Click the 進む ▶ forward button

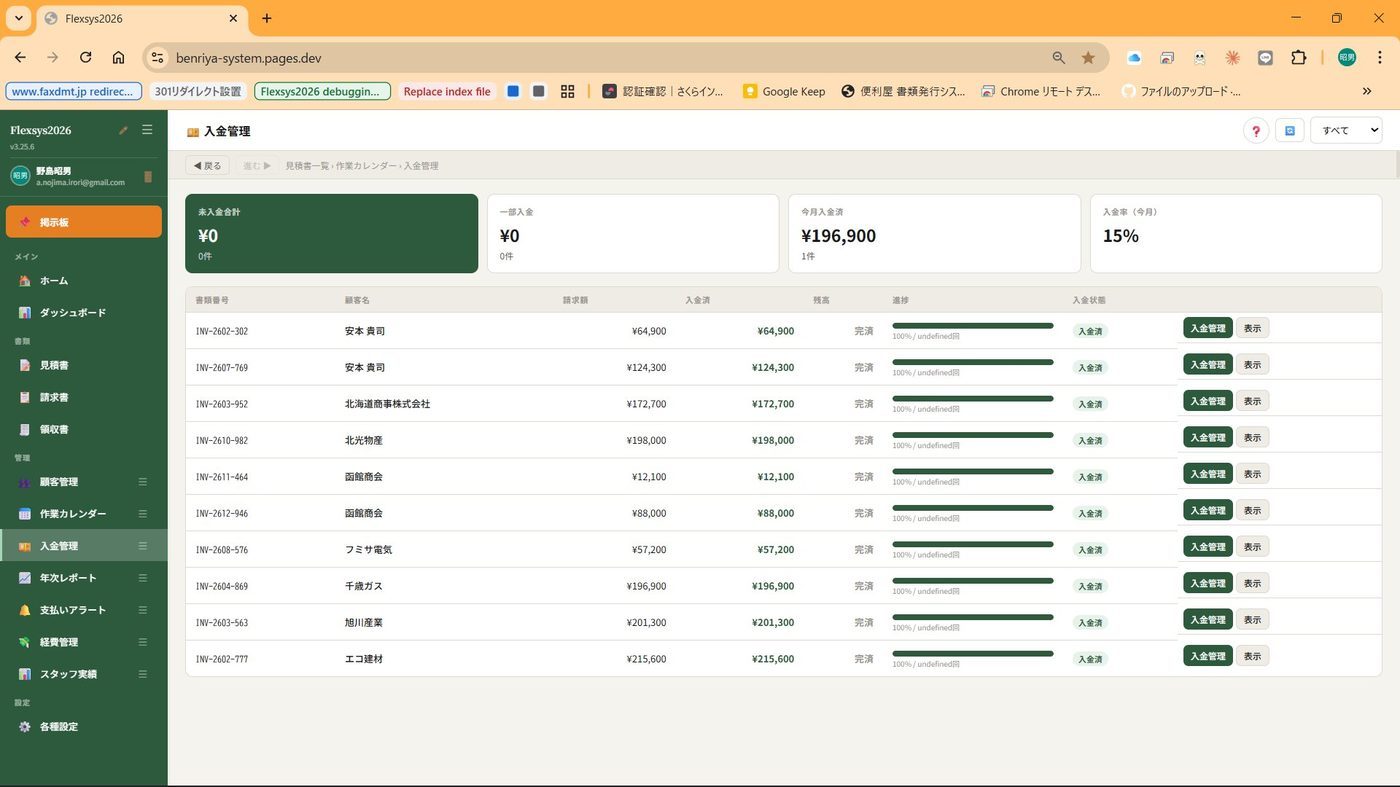(x=257, y=166)
